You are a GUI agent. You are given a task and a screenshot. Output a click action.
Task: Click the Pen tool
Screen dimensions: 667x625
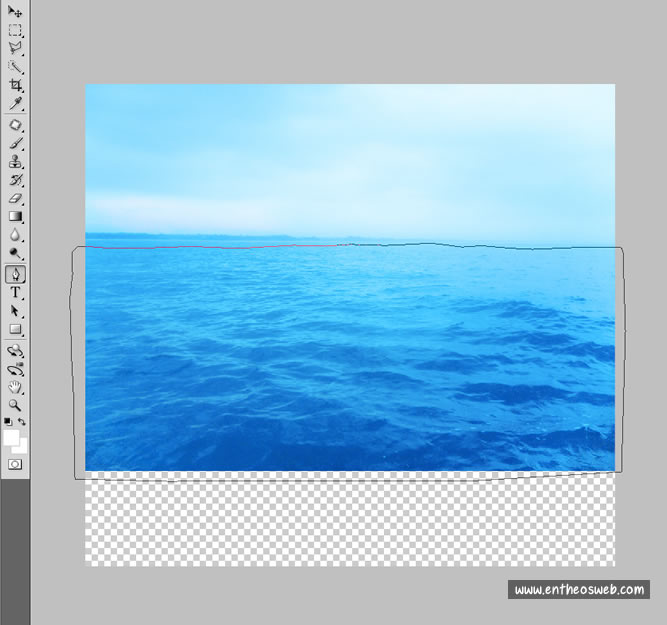[15, 274]
